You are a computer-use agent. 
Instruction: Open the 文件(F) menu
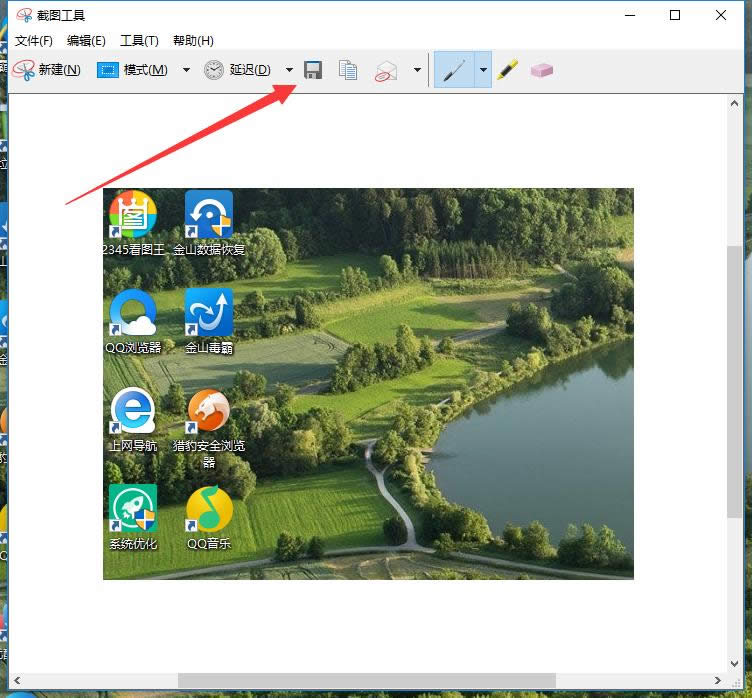click(34, 41)
